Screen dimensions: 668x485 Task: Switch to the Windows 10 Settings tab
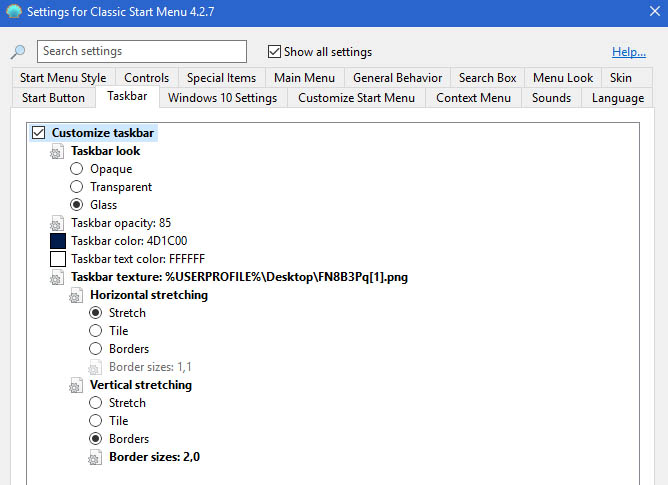tap(222, 98)
